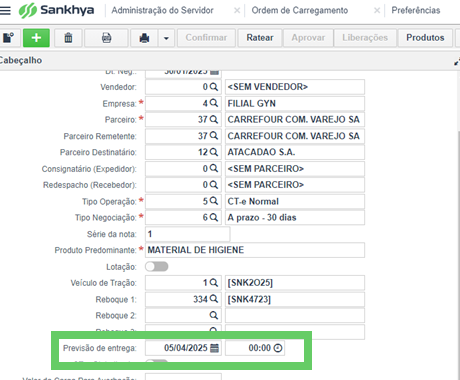Search Veículo de Tração with magnifier icon
This screenshot has width=460, height=380.
click(x=214, y=283)
